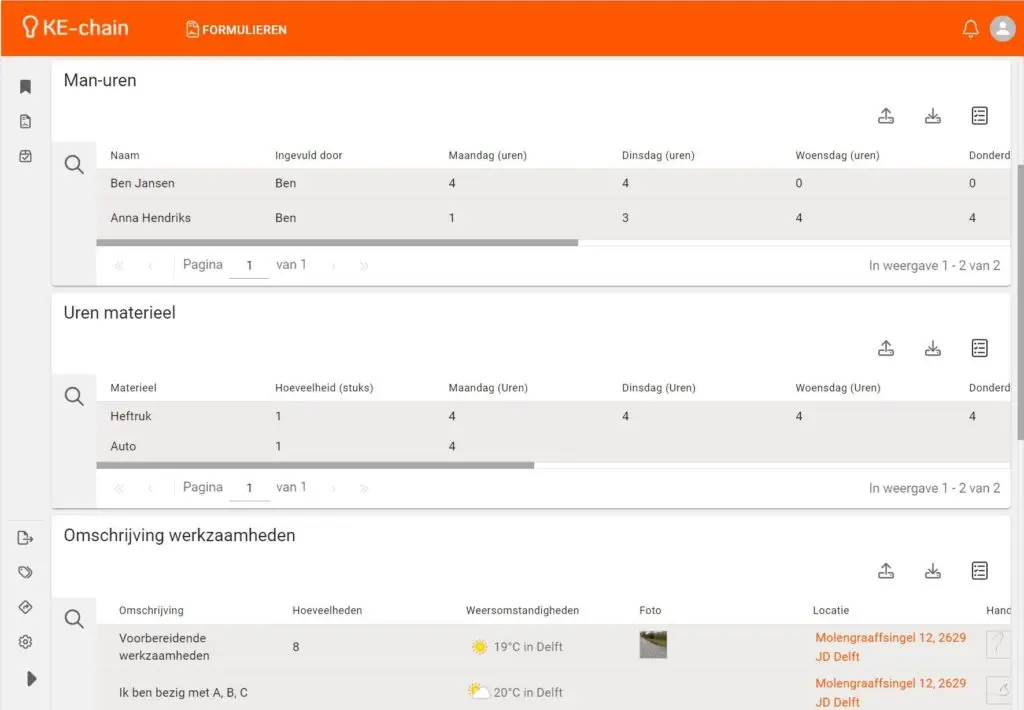Click the page number field in Man-uren
Viewport: 1024px width, 710px height.
click(x=249, y=266)
